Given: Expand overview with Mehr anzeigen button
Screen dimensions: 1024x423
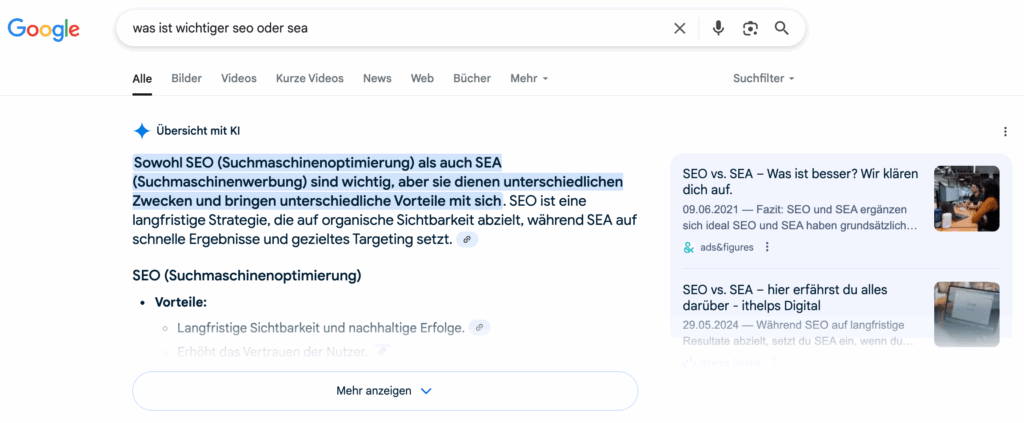Looking at the screenshot, I should [385, 391].
